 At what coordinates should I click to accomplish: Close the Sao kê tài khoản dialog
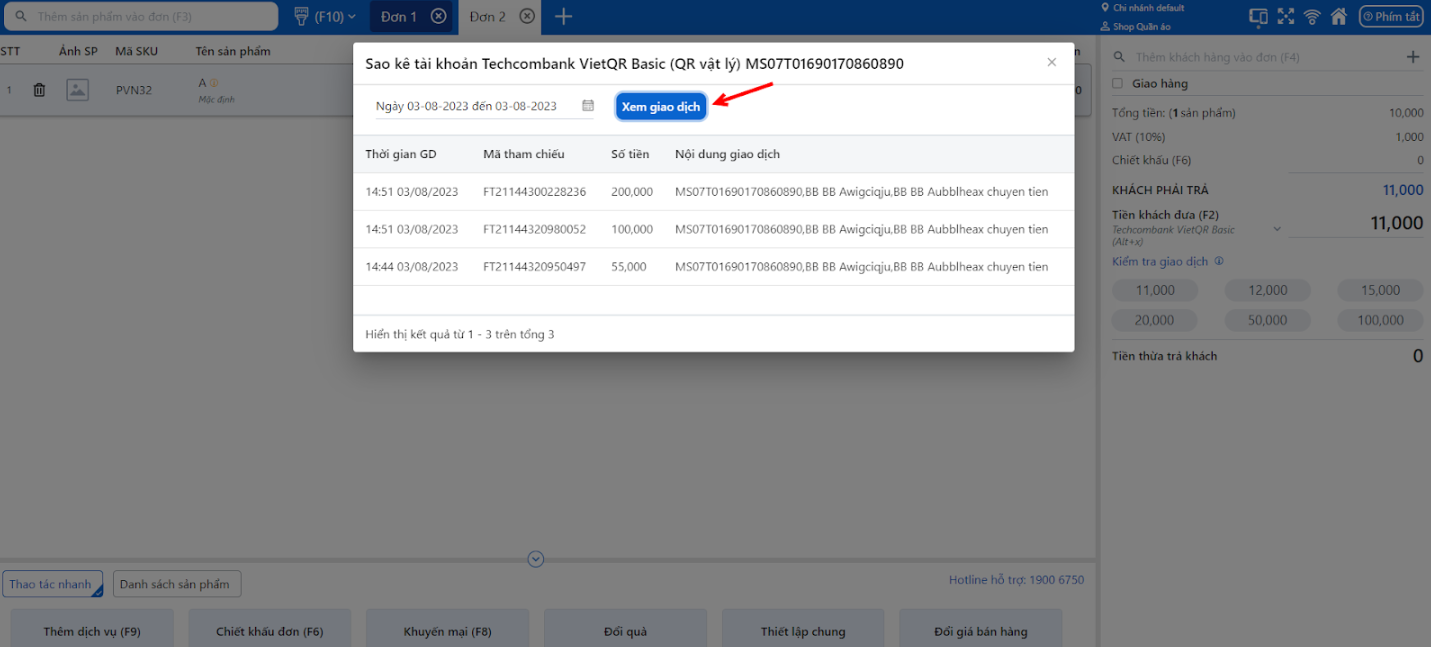[x=1051, y=62]
